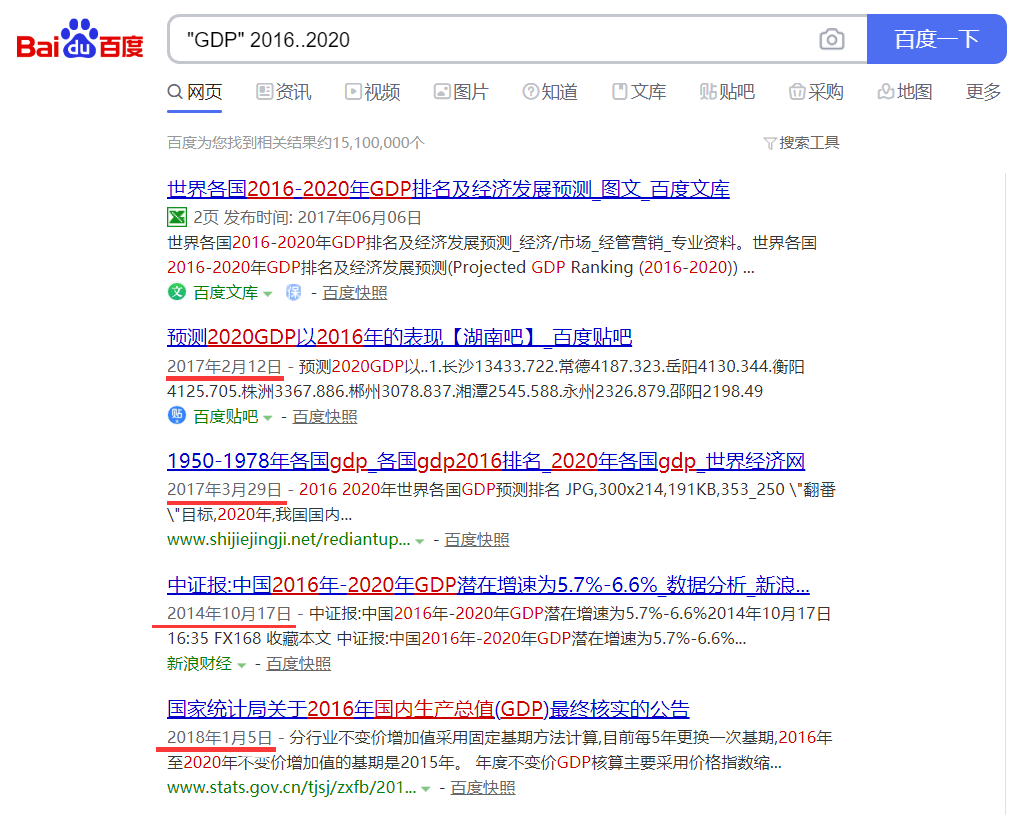Open www.shijiejingji.net URL link

click(x=289, y=539)
